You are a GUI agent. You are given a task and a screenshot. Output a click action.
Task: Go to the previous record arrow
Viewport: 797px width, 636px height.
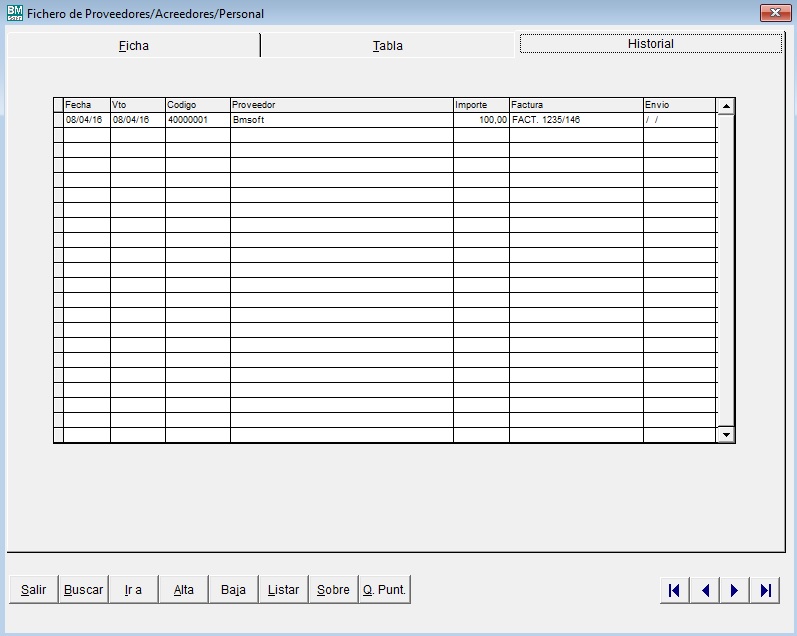pyautogui.click(x=705, y=591)
